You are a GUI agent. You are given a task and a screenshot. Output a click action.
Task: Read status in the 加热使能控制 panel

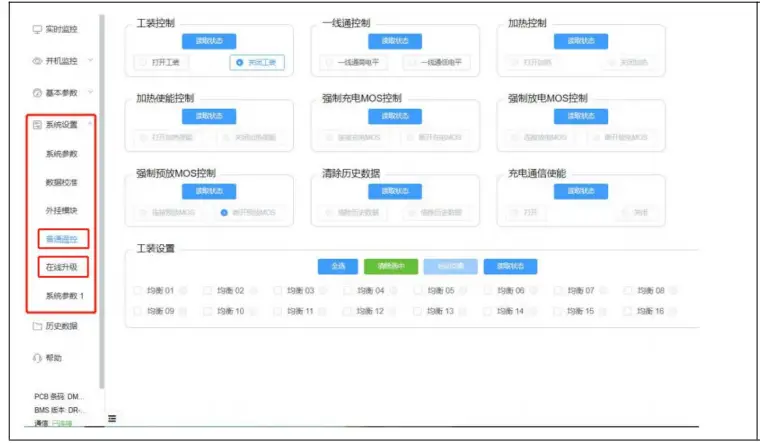209,116
